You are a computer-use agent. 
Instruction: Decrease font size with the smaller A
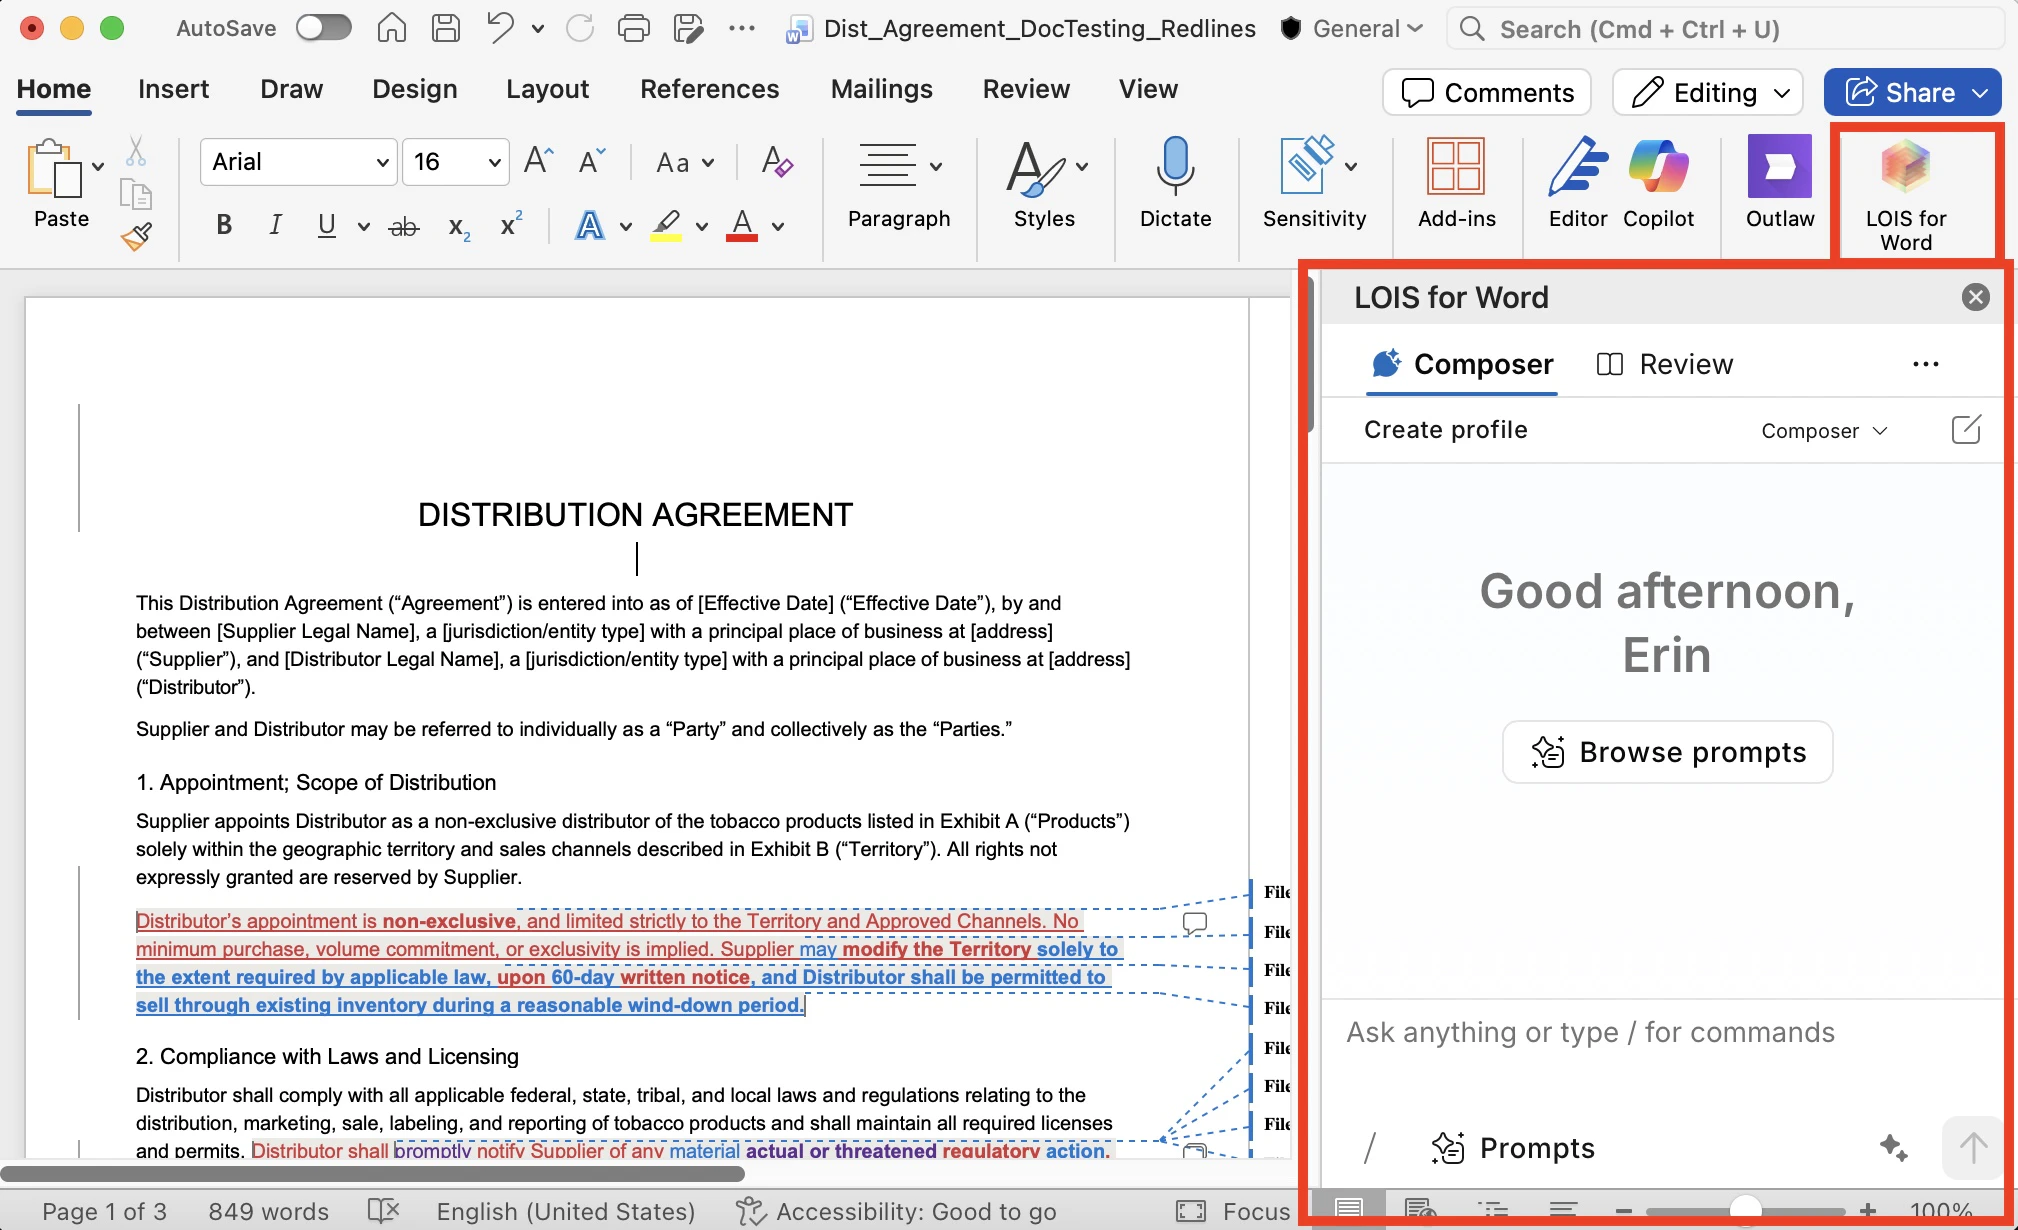click(592, 161)
